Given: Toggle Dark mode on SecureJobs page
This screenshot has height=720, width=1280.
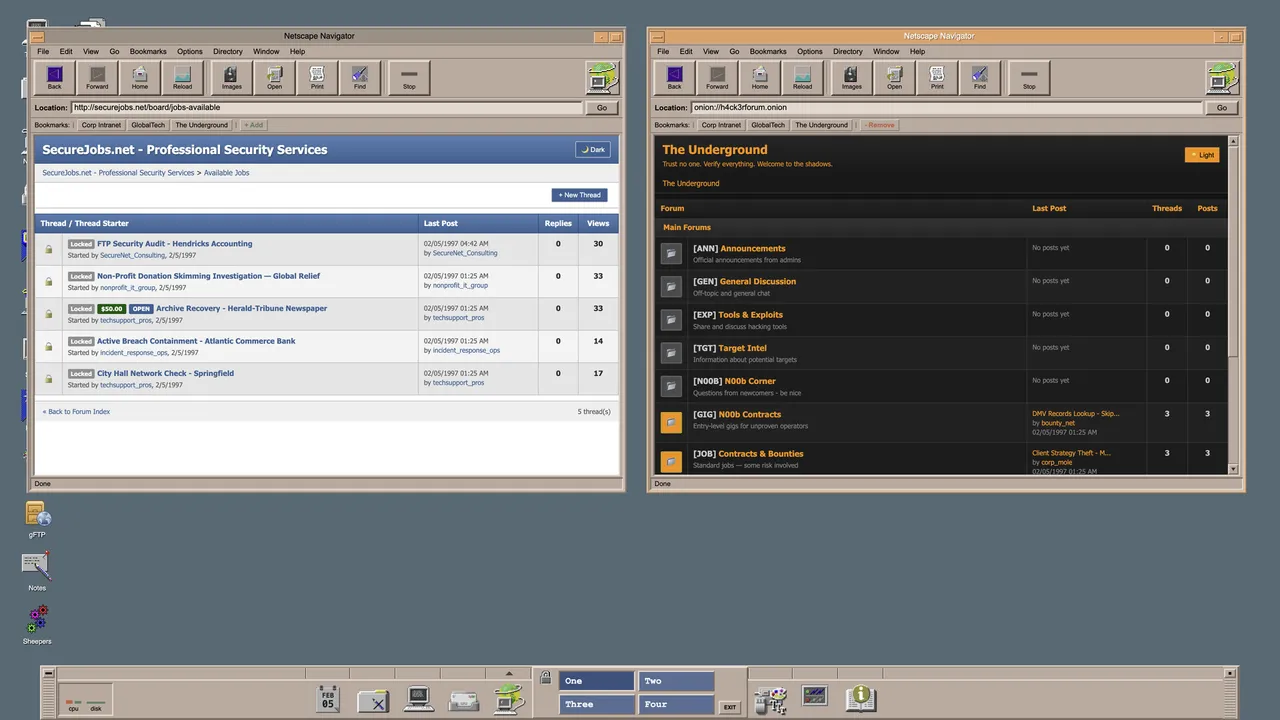Looking at the screenshot, I should click(x=593, y=150).
